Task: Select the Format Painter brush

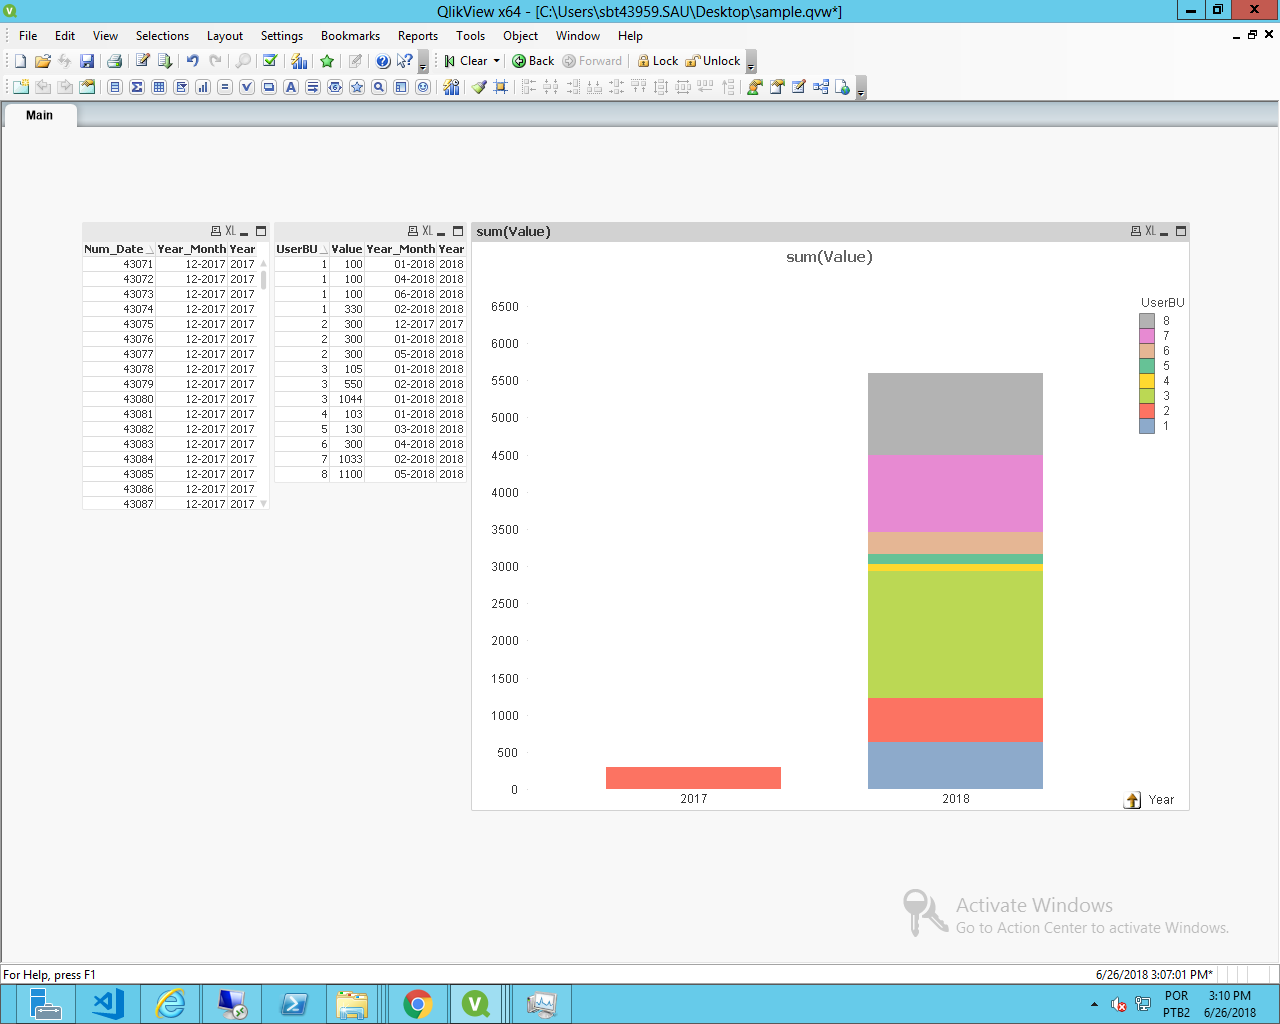Action: (x=479, y=87)
